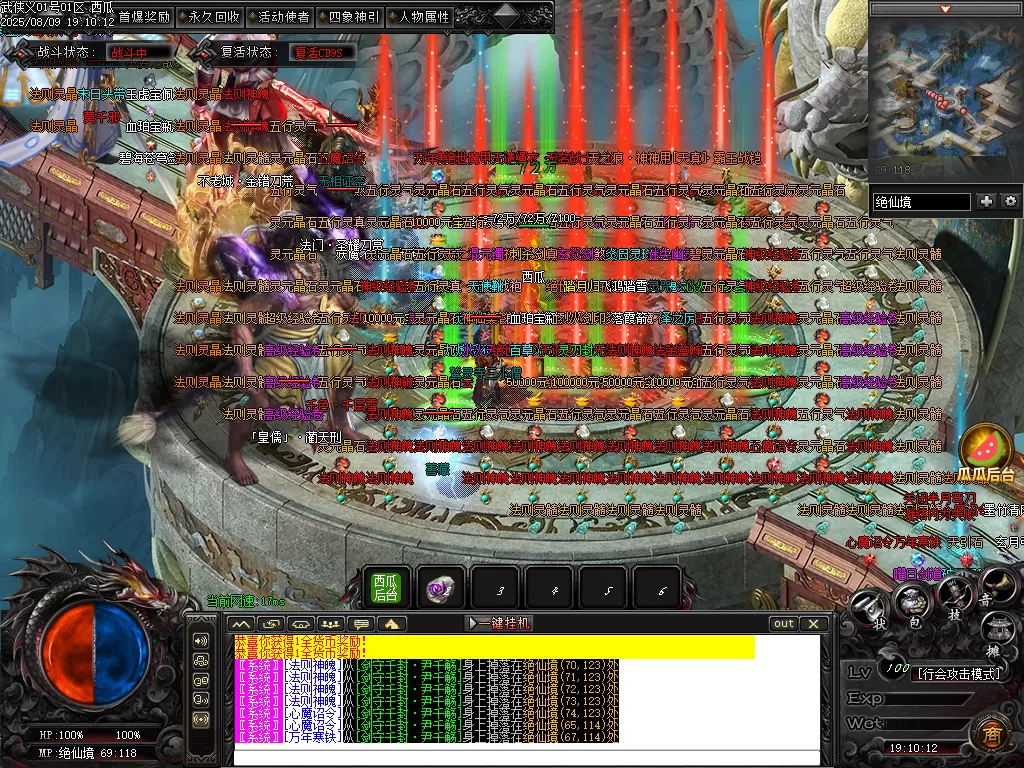Open the bag (包) inventory
Image resolution: width=1024 pixels, height=768 pixels.
[x=912, y=601]
